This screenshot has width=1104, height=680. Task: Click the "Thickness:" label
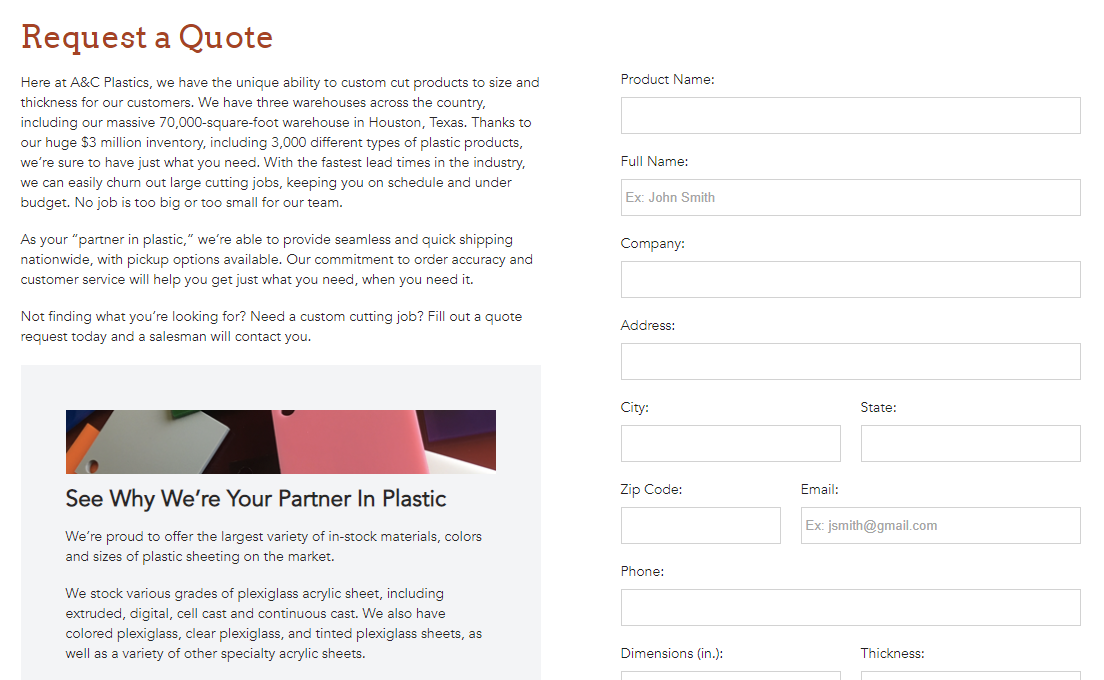point(892,654)
